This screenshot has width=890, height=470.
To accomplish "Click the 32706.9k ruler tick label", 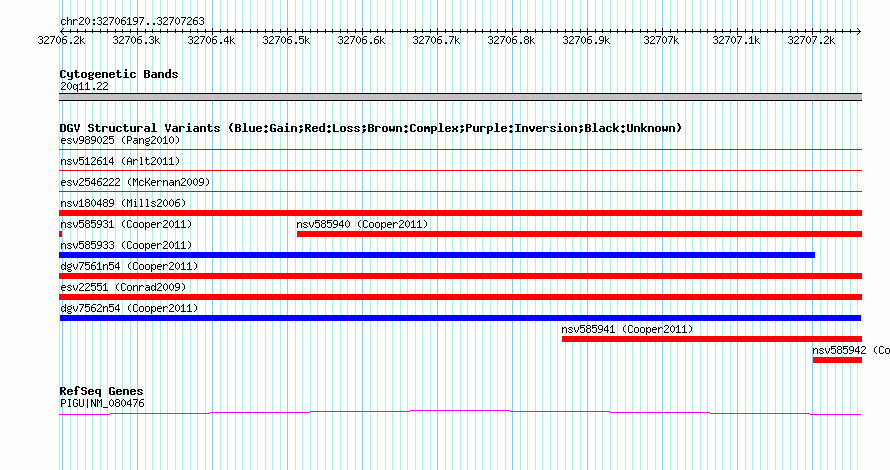I will (586, 40).
